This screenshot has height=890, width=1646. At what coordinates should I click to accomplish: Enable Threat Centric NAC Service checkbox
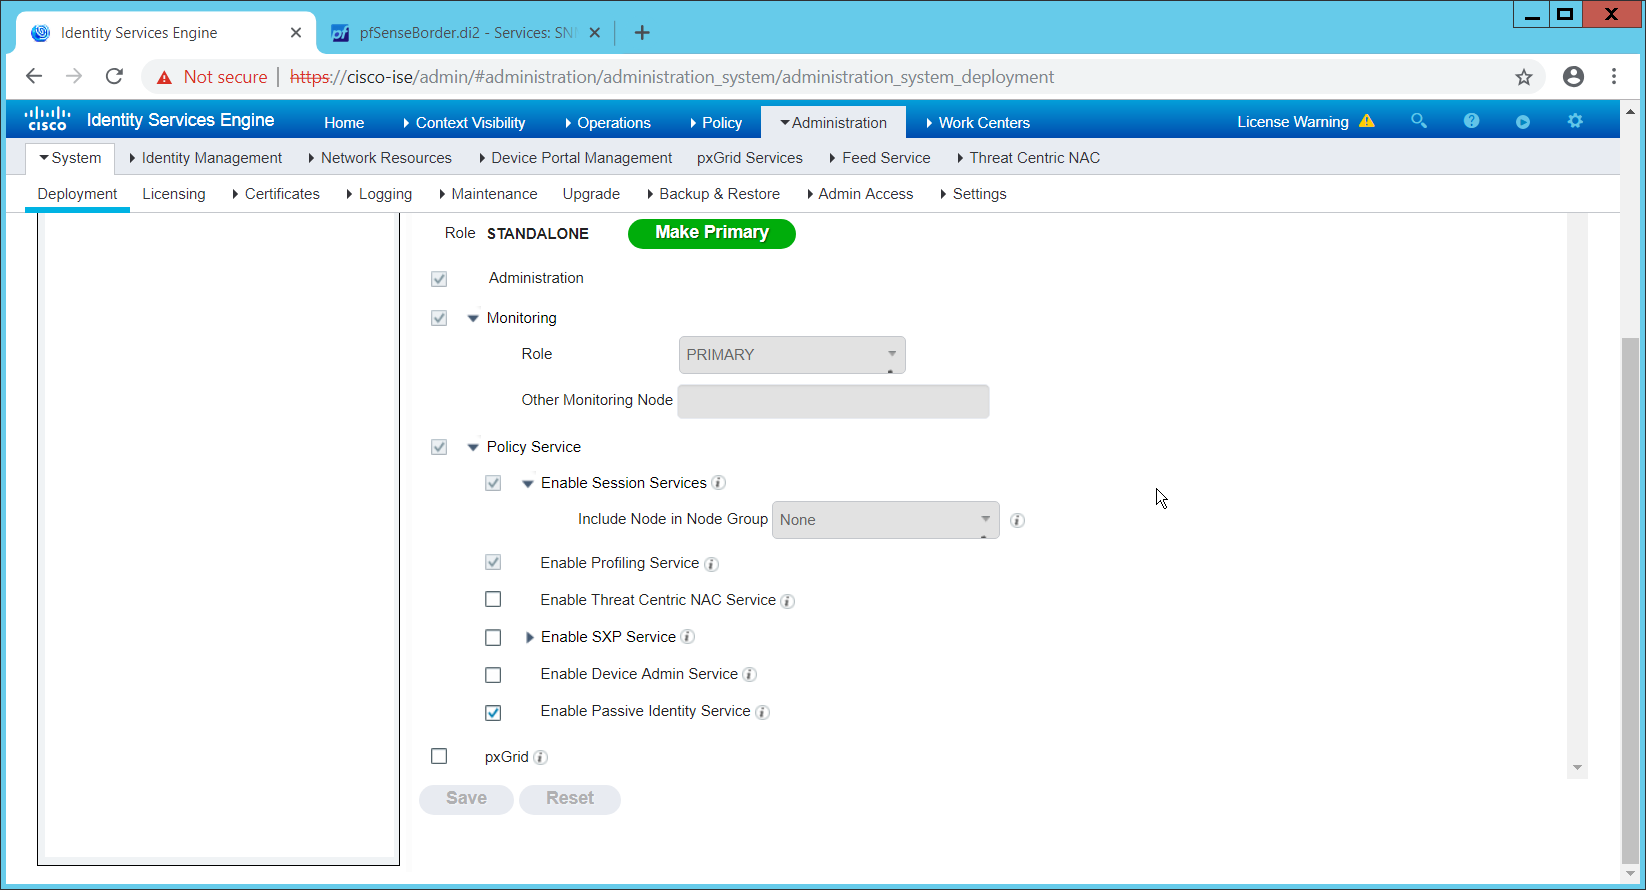coord(493,599)
